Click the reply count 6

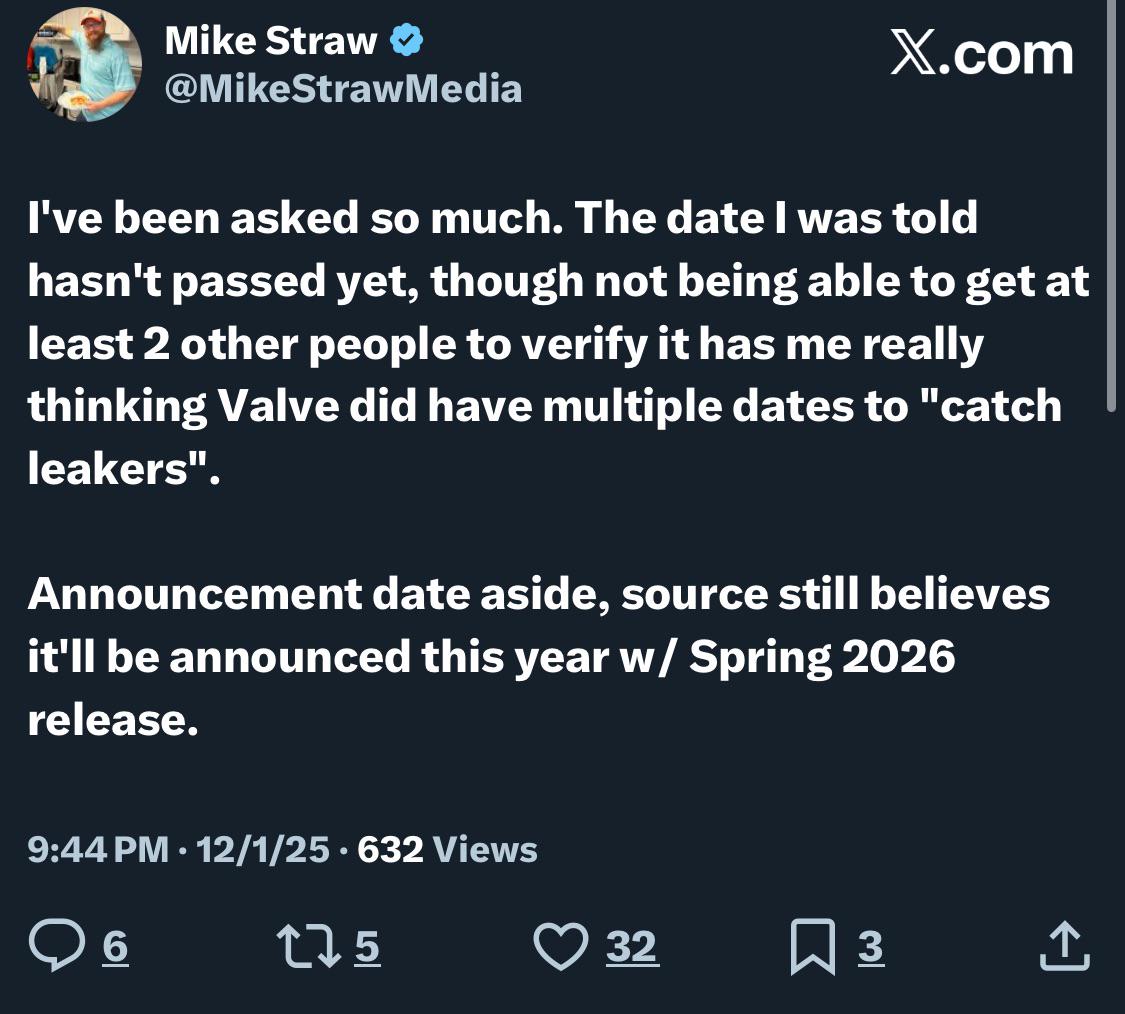116,946
